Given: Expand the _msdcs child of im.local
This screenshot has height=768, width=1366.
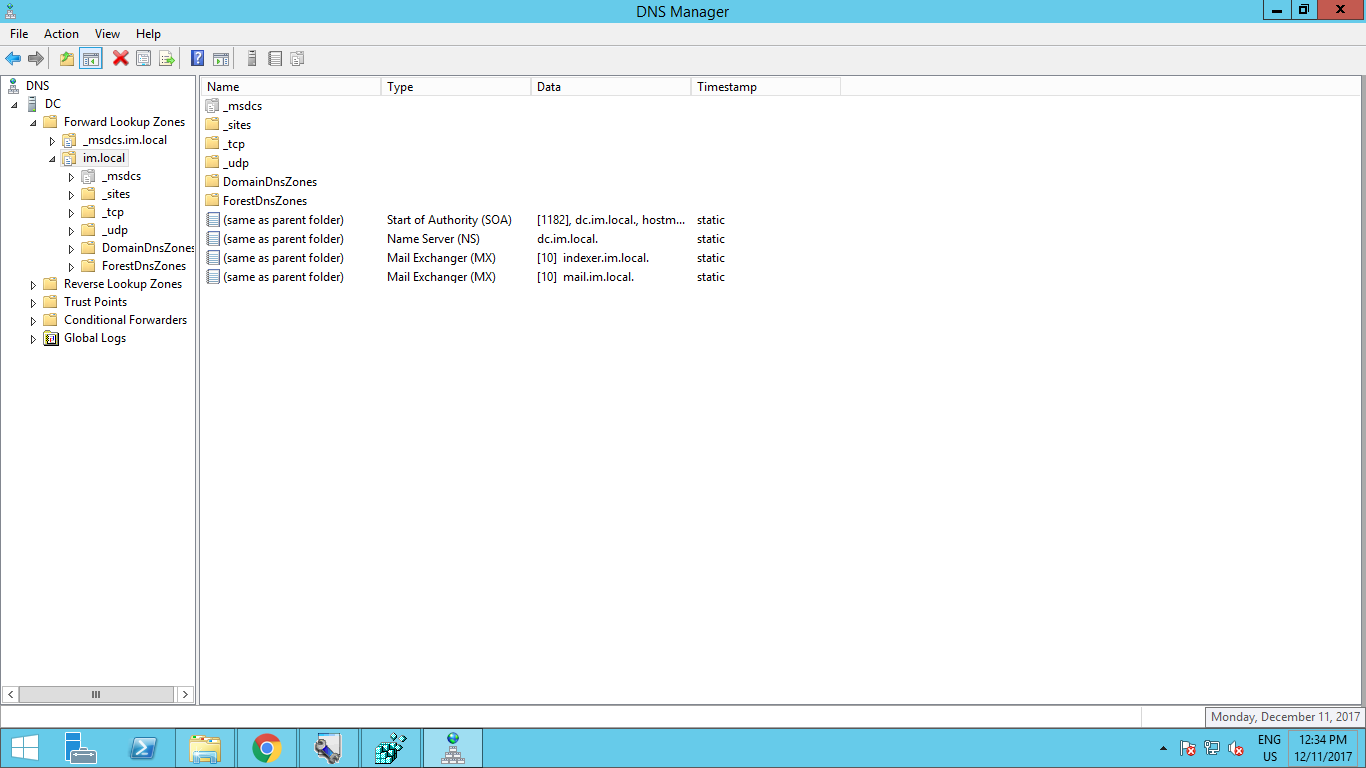Looking at the screenshot, I should tap(70, 176).
